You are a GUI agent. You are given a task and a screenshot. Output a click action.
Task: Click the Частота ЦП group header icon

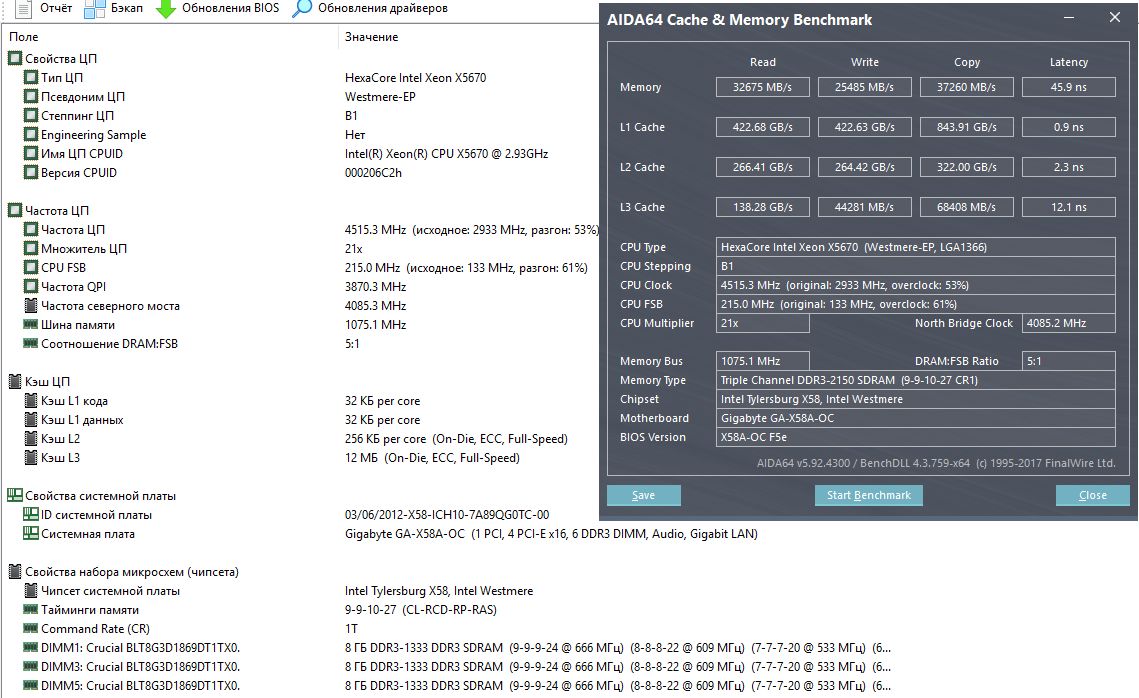(x=15, y=210)
